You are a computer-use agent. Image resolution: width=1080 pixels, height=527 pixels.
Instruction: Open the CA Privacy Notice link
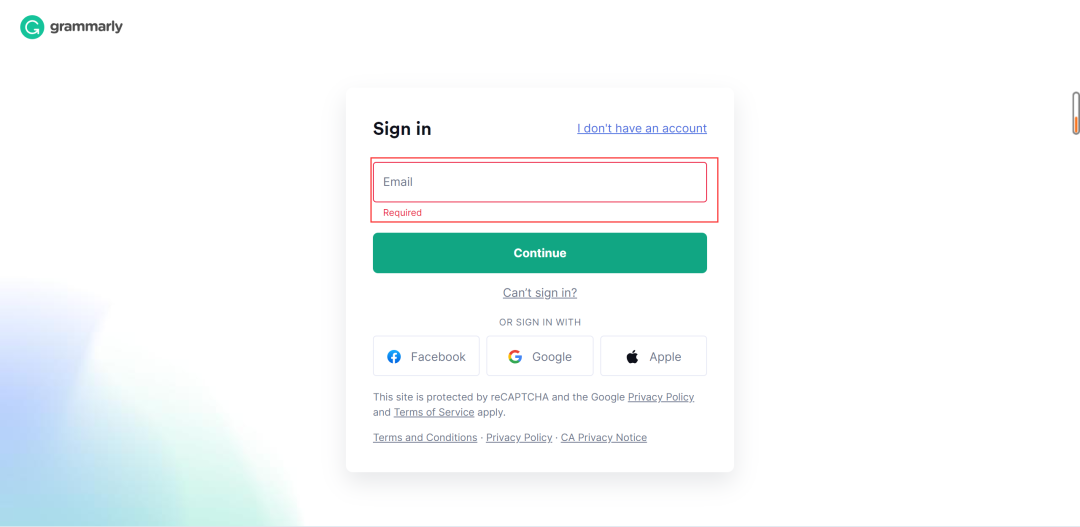point(604,437)
